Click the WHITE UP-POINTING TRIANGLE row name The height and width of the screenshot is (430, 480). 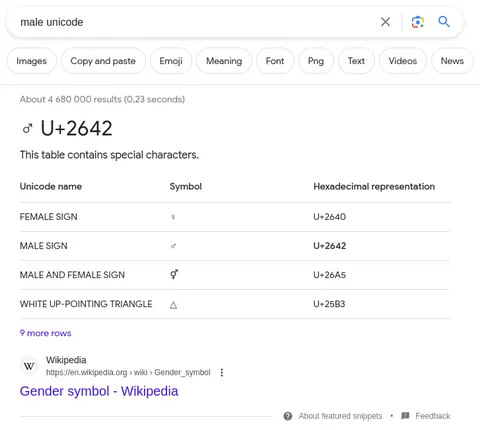coord(86,304)
